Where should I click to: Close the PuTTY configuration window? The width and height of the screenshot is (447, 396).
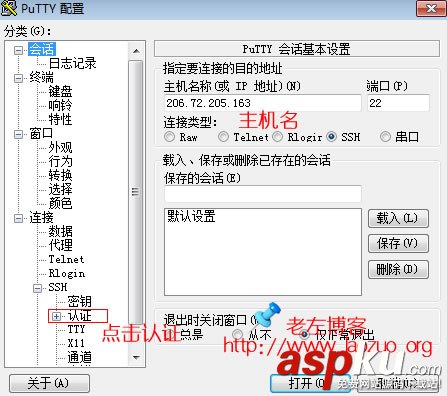(431, 8)
